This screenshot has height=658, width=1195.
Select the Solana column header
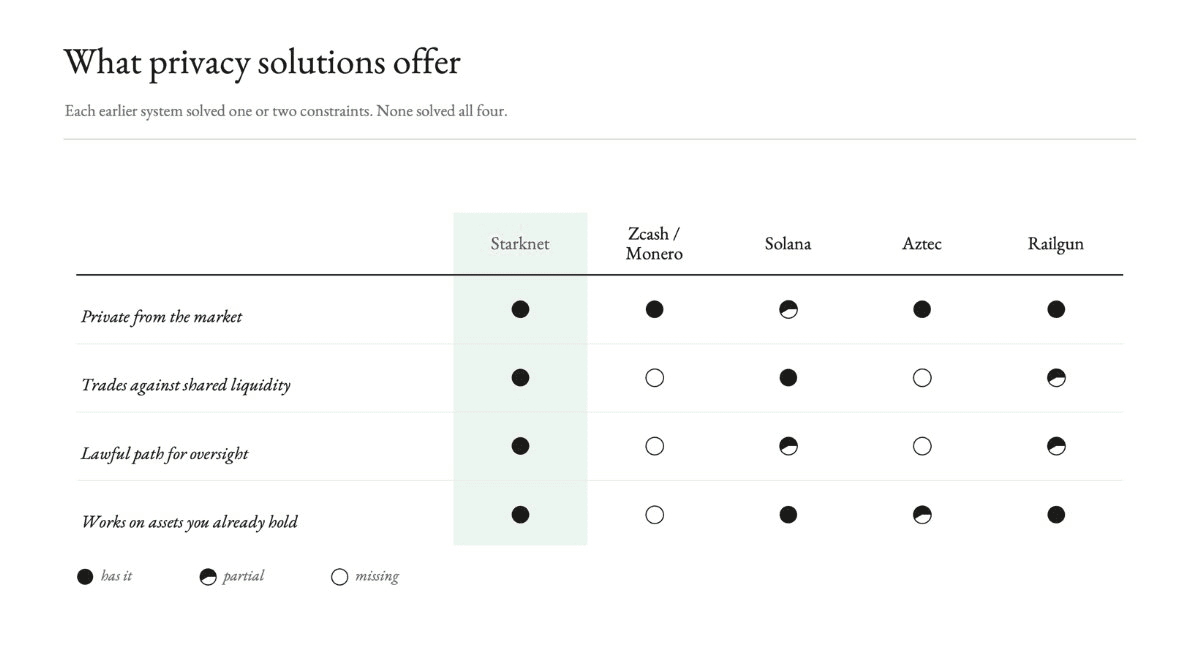click(x=788, y=244)
